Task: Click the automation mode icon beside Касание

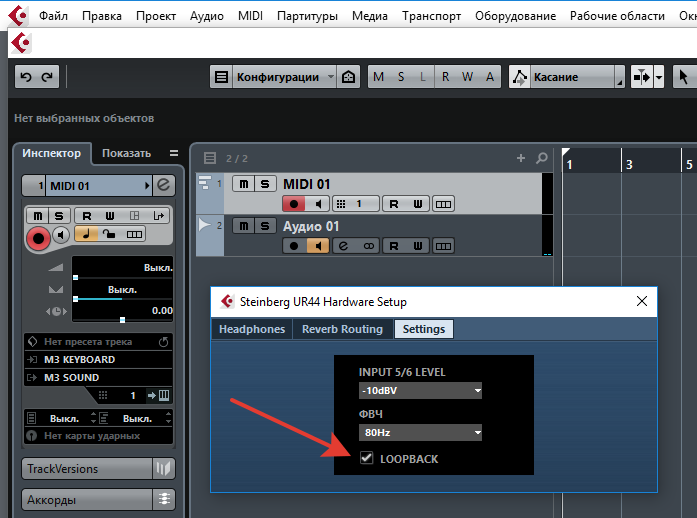Action: [x=519, y=77]
